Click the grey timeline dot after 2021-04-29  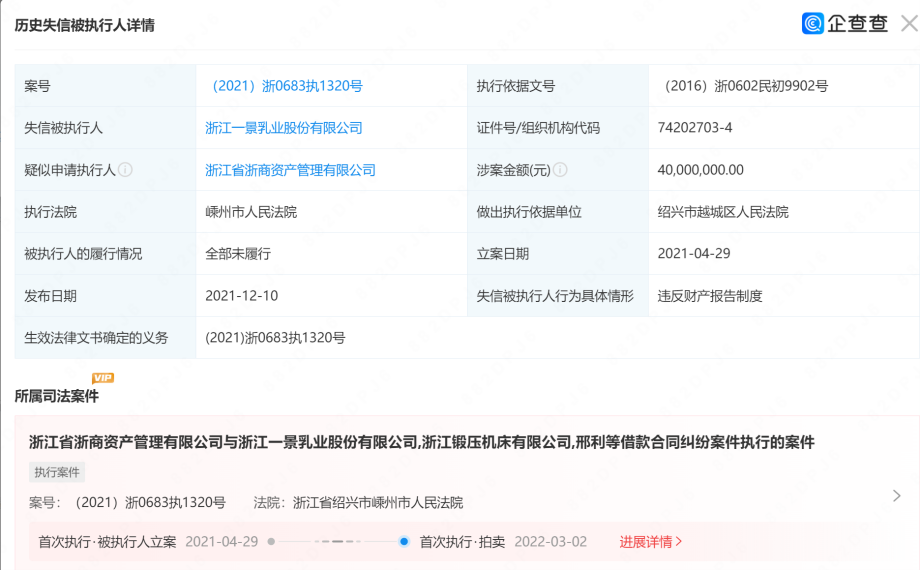click(271, 541)
